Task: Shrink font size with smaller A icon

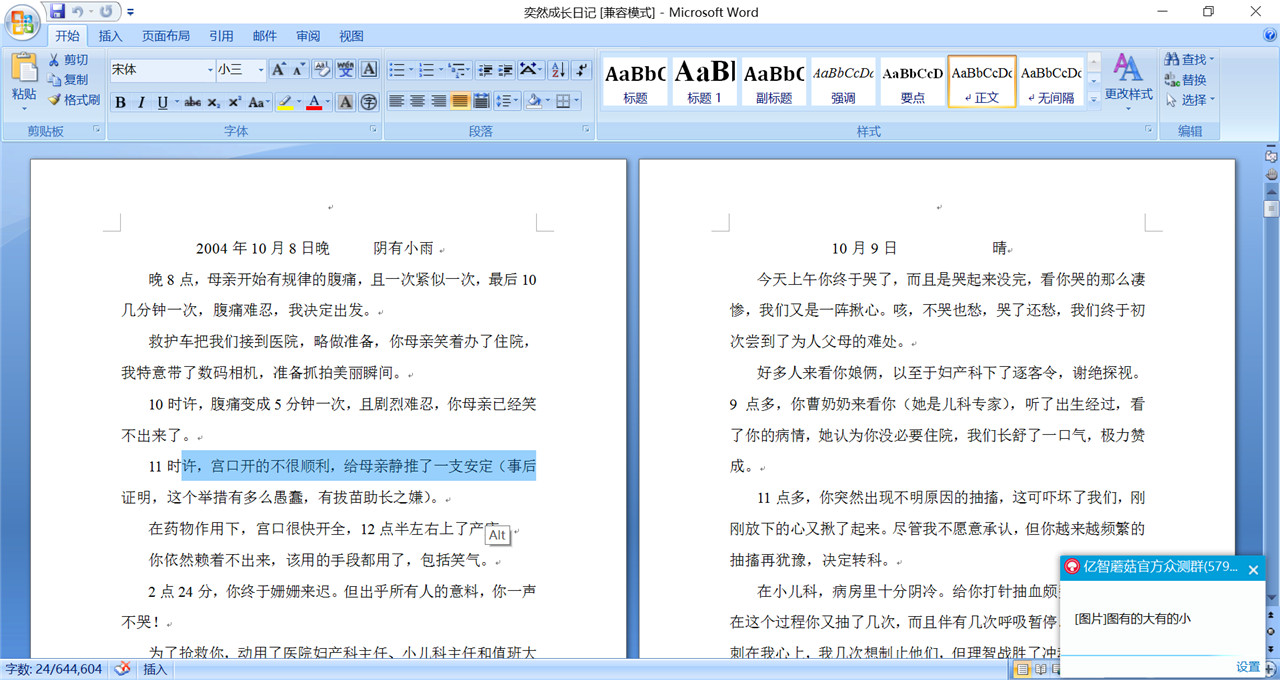Action: [298, 70]
